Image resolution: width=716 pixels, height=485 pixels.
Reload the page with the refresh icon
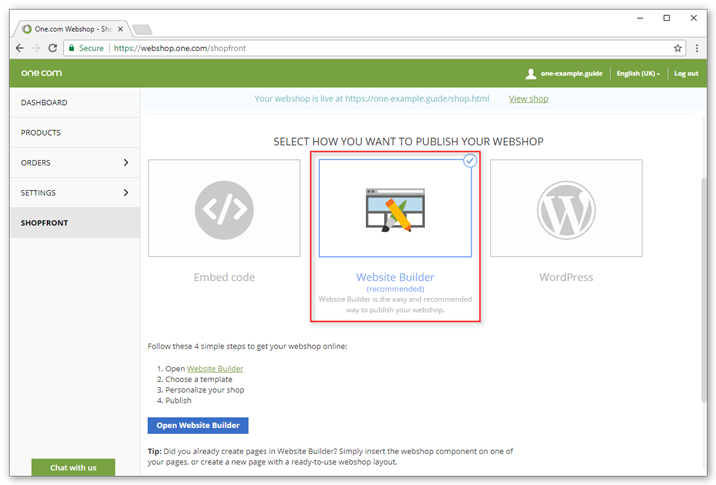pyautogui.click(x=53, y=48)
